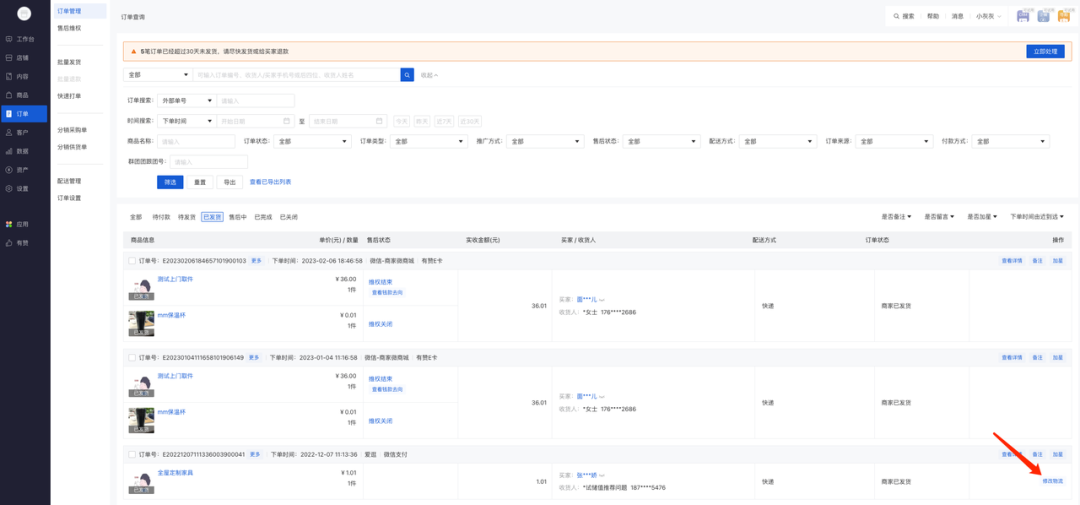Open the 下单时间 time search dropdown

tap(187, 121)
